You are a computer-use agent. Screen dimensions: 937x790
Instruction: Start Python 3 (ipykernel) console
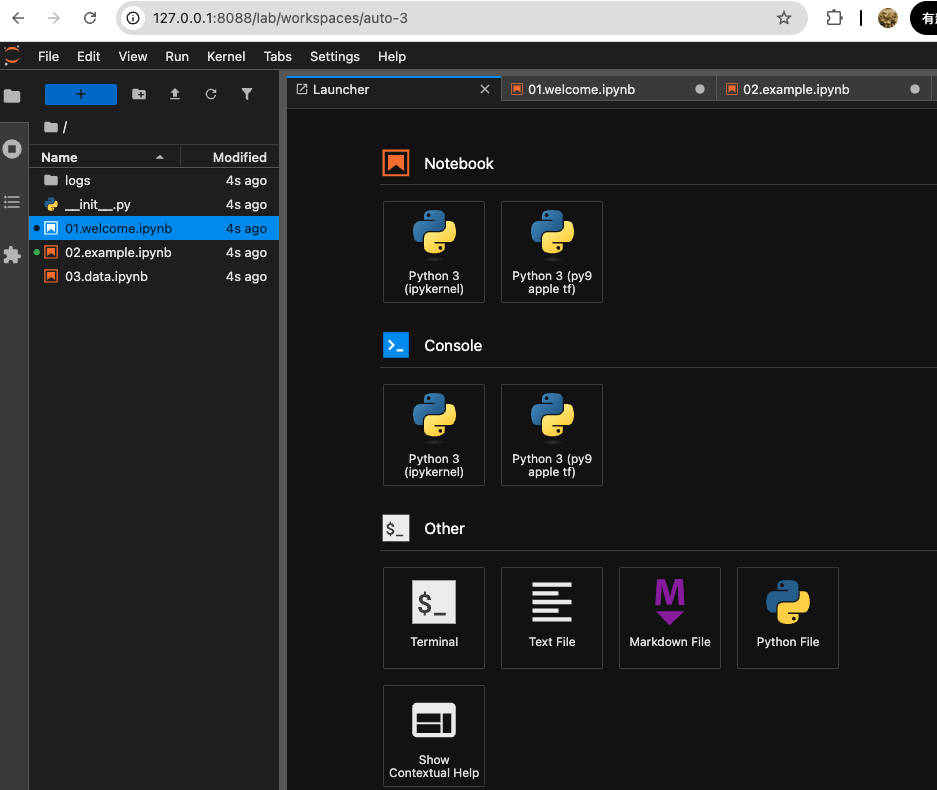434,434
